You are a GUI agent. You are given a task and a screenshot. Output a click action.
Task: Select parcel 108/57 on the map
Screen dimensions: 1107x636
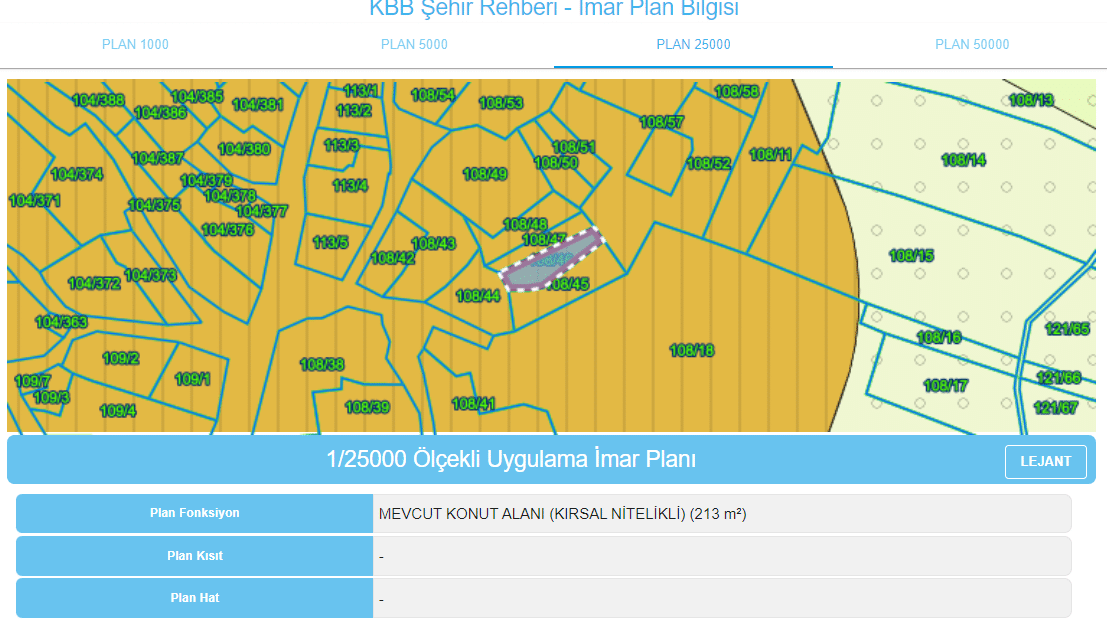click(x=661, y=122)
